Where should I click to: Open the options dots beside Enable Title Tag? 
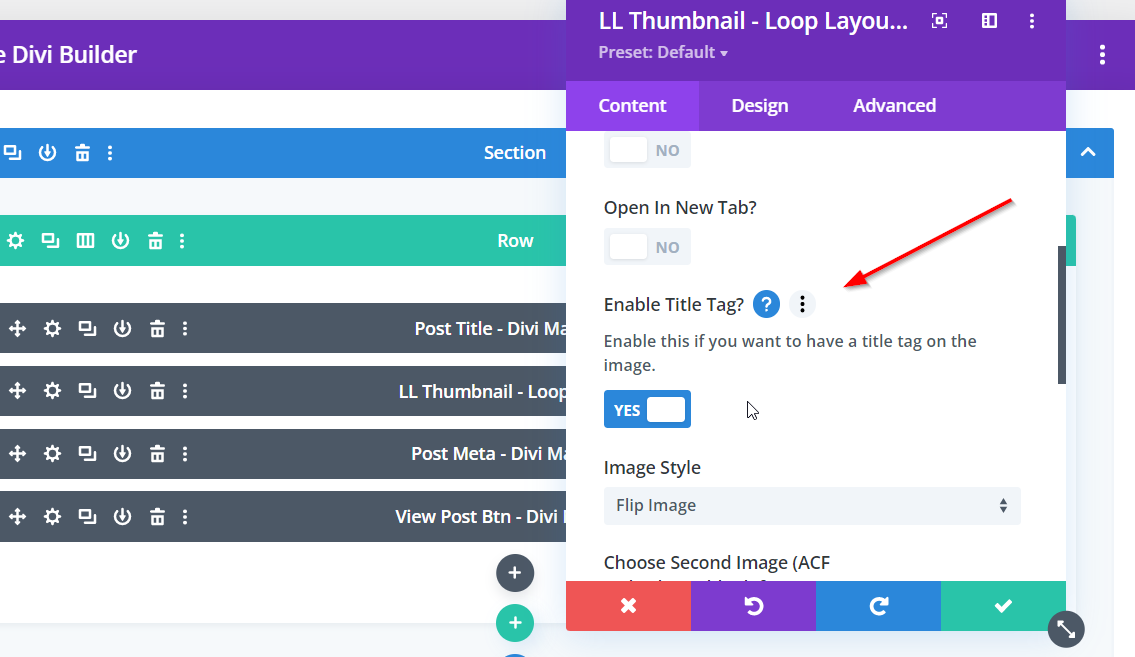(x=802, y=305)
